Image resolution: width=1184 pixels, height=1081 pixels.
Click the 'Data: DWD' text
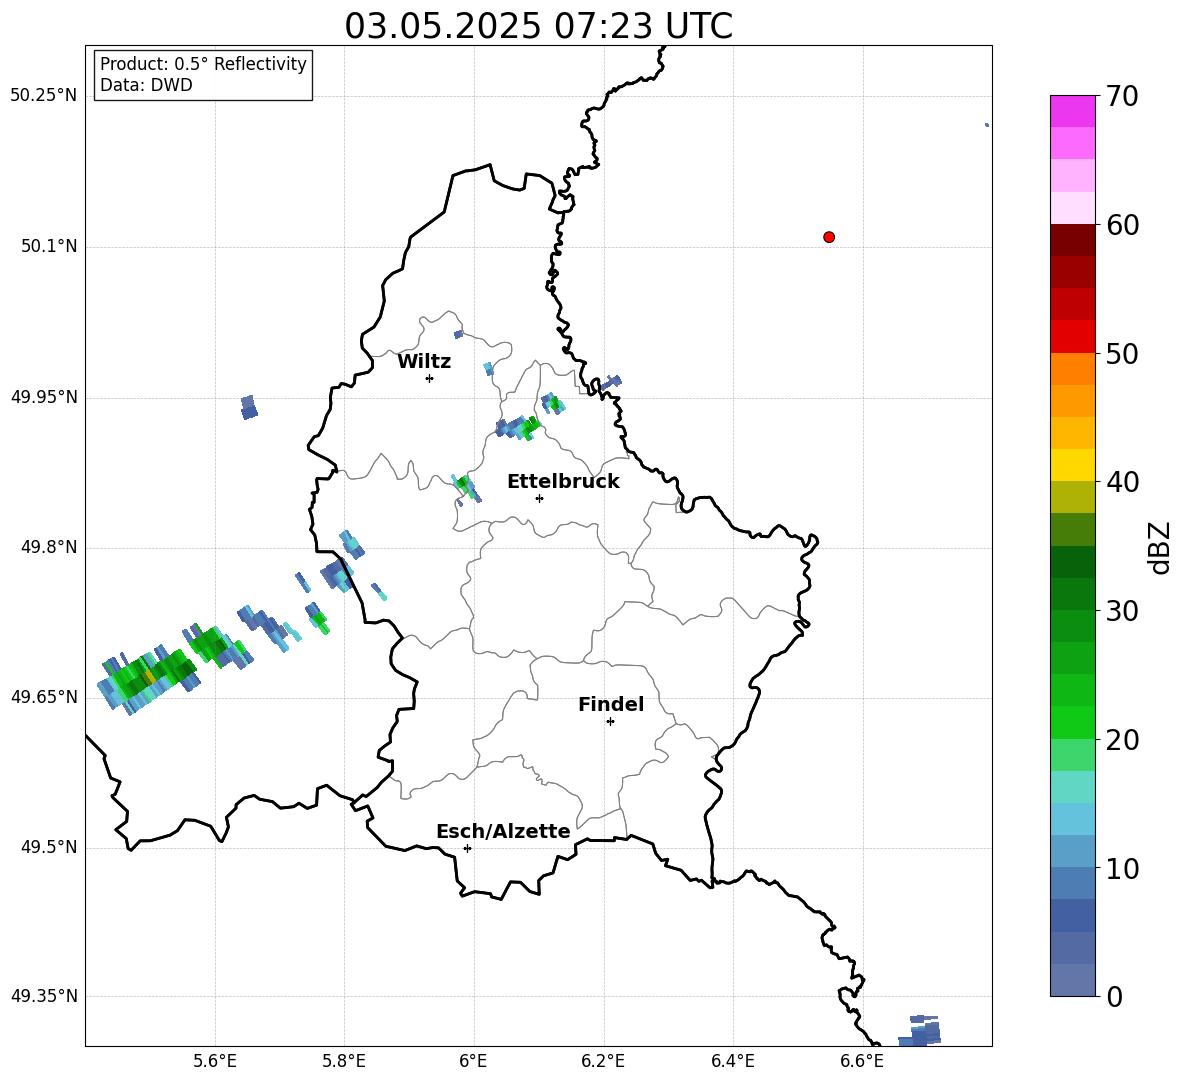(146, 85)
